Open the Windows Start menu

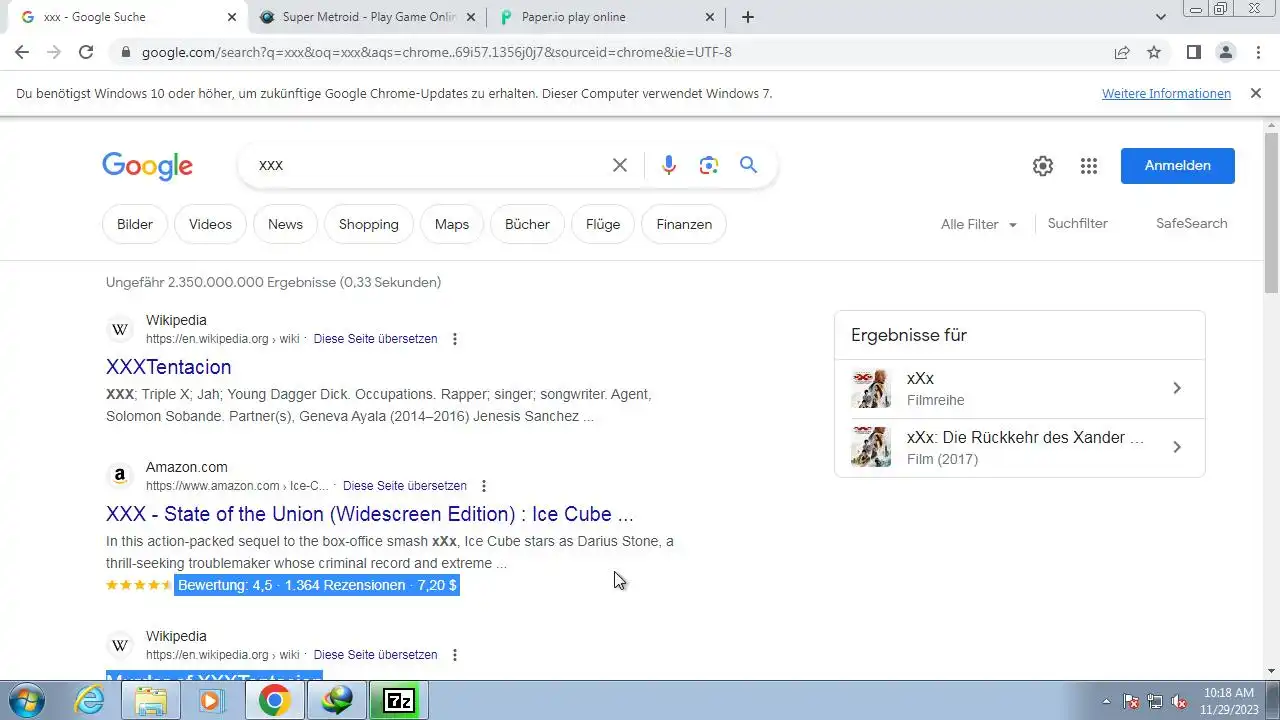(25, 701)
